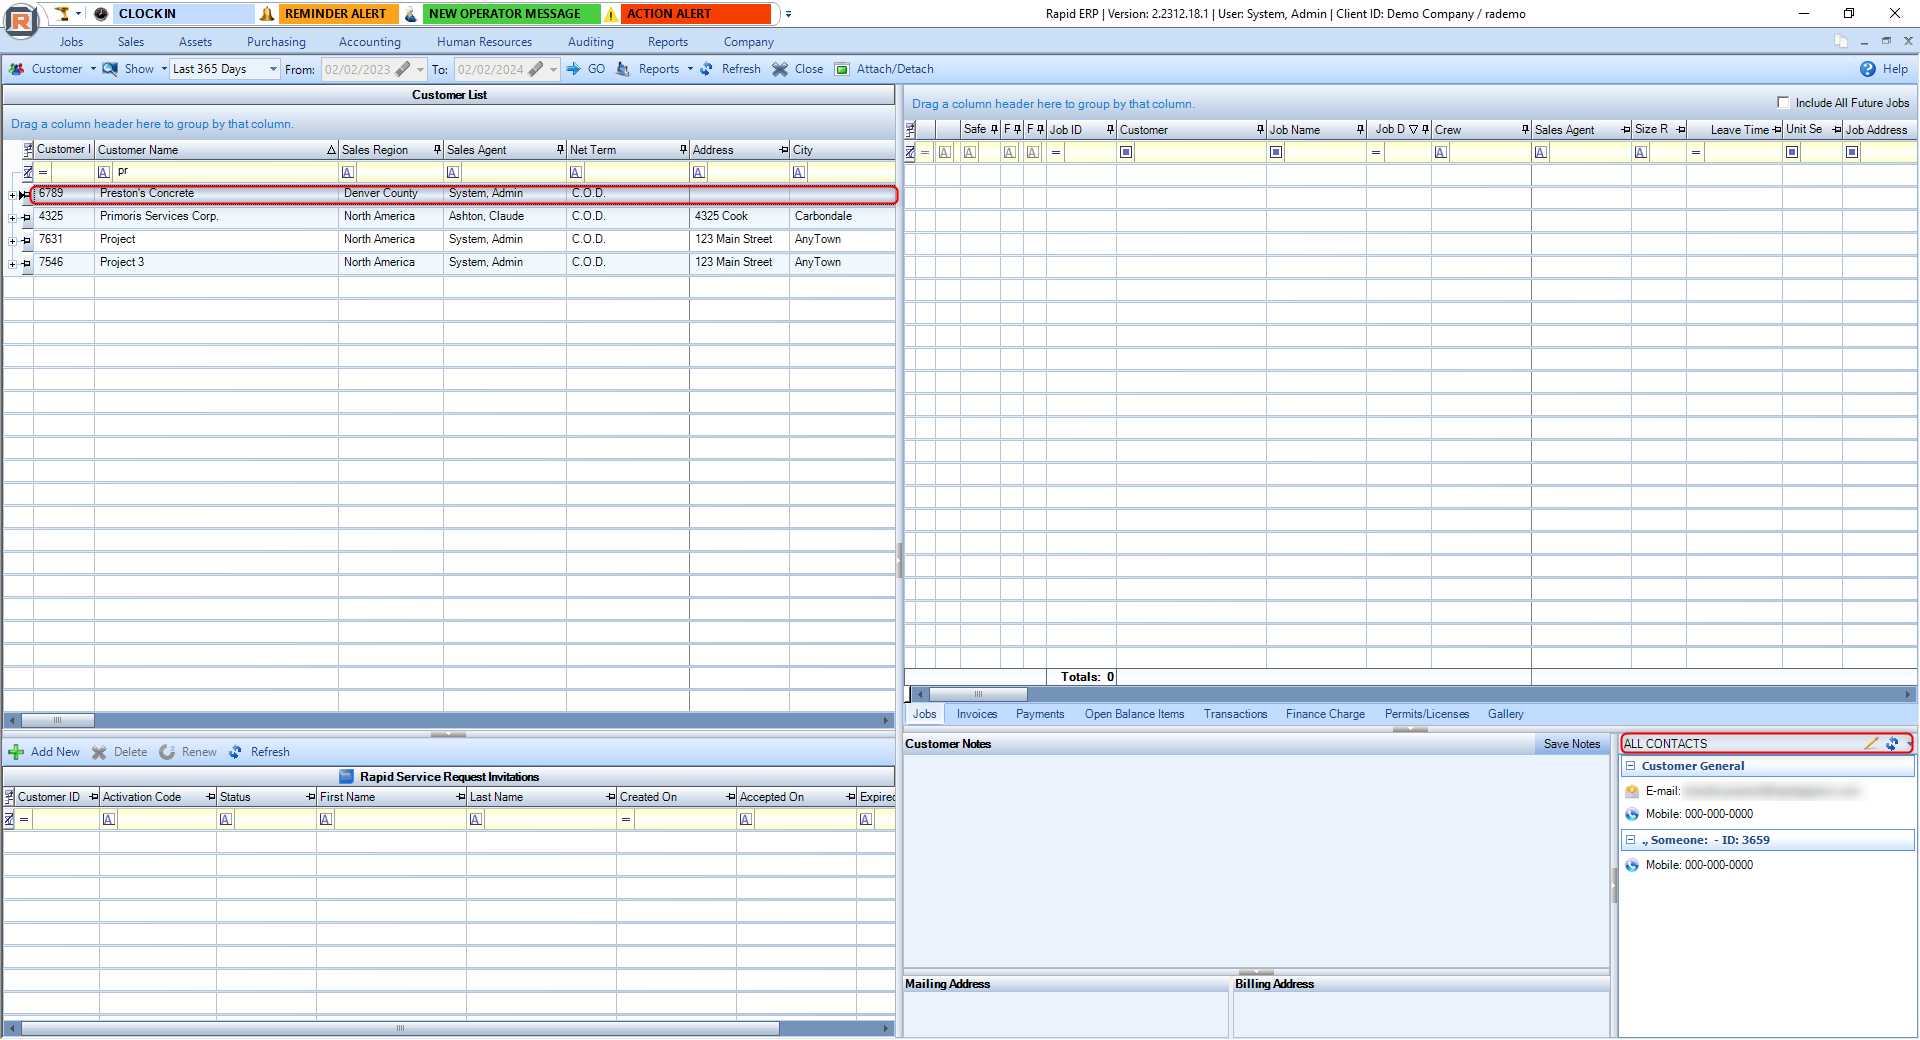Open the To date picker dropdown arrow
This screenshot has width=1920, height=1040.
[553, 69]
